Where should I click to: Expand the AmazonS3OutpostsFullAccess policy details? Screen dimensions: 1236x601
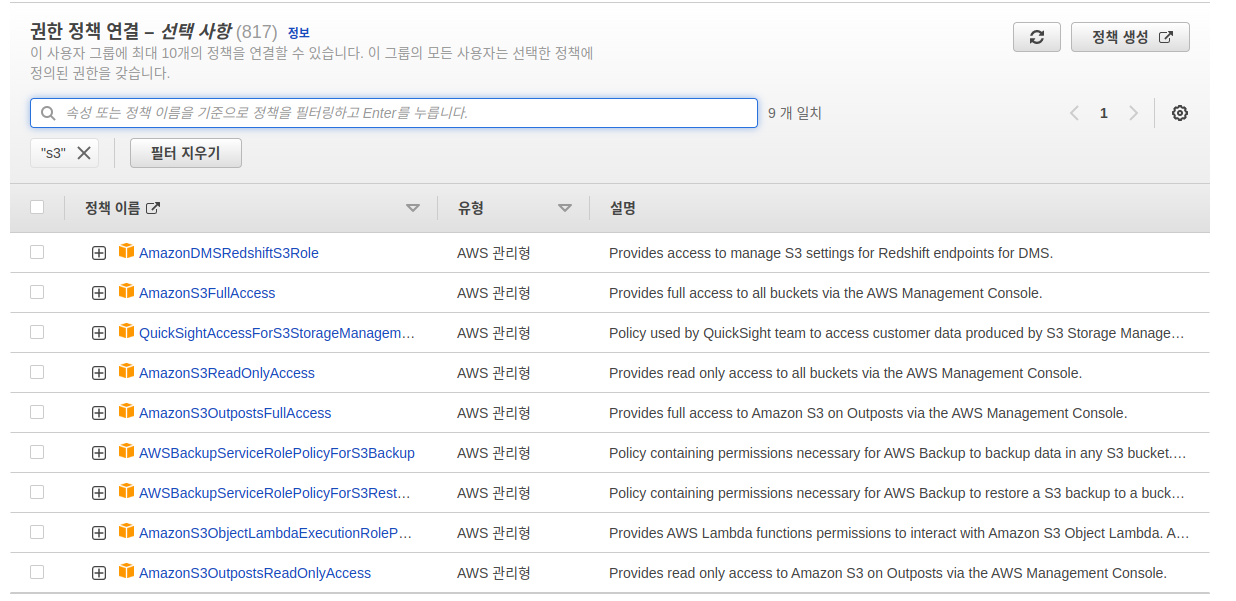pos(99,413)
